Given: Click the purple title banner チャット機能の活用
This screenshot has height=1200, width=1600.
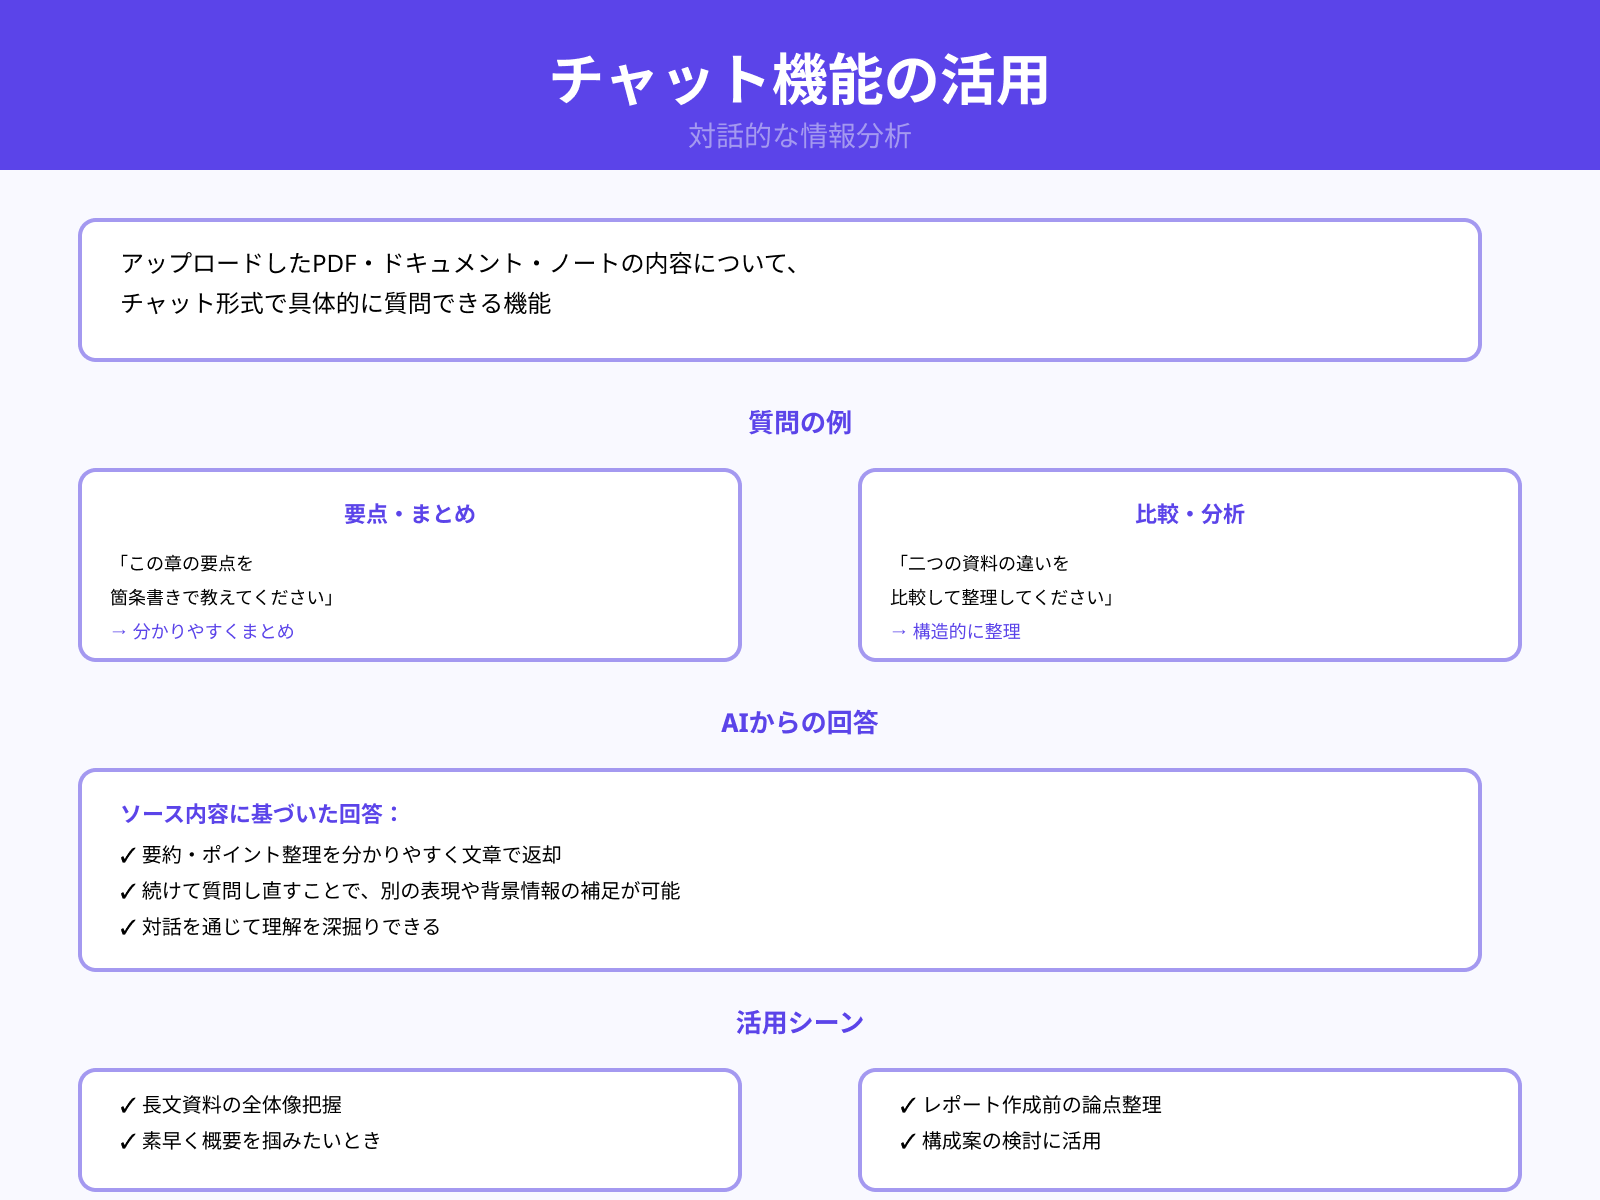Looking at the screenshot, I should [x=800, y=85].
